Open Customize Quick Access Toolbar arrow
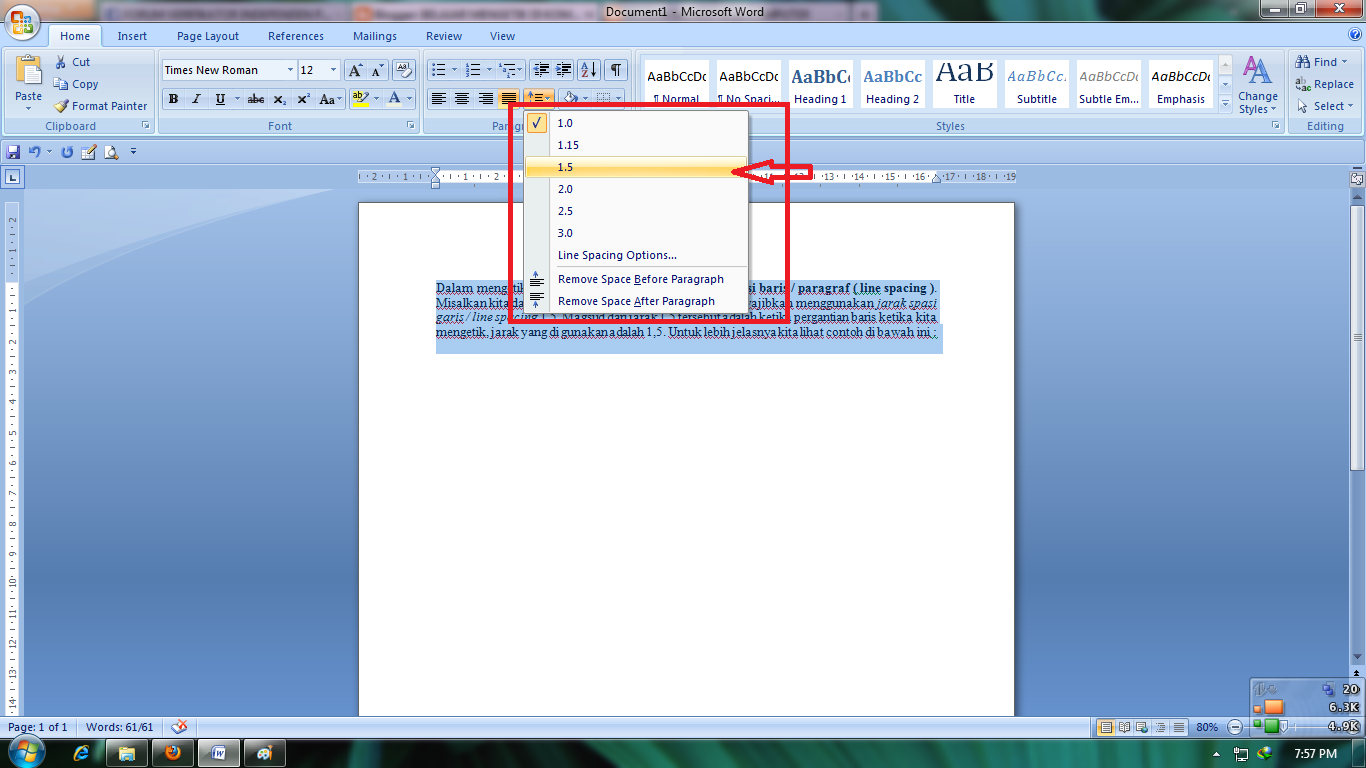This screenshot has width=1366, height=768. coord(133,152)
